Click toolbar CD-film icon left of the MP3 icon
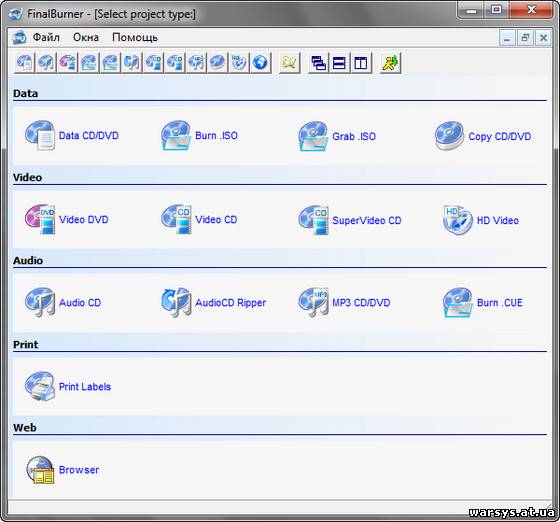 pos(175,63)
